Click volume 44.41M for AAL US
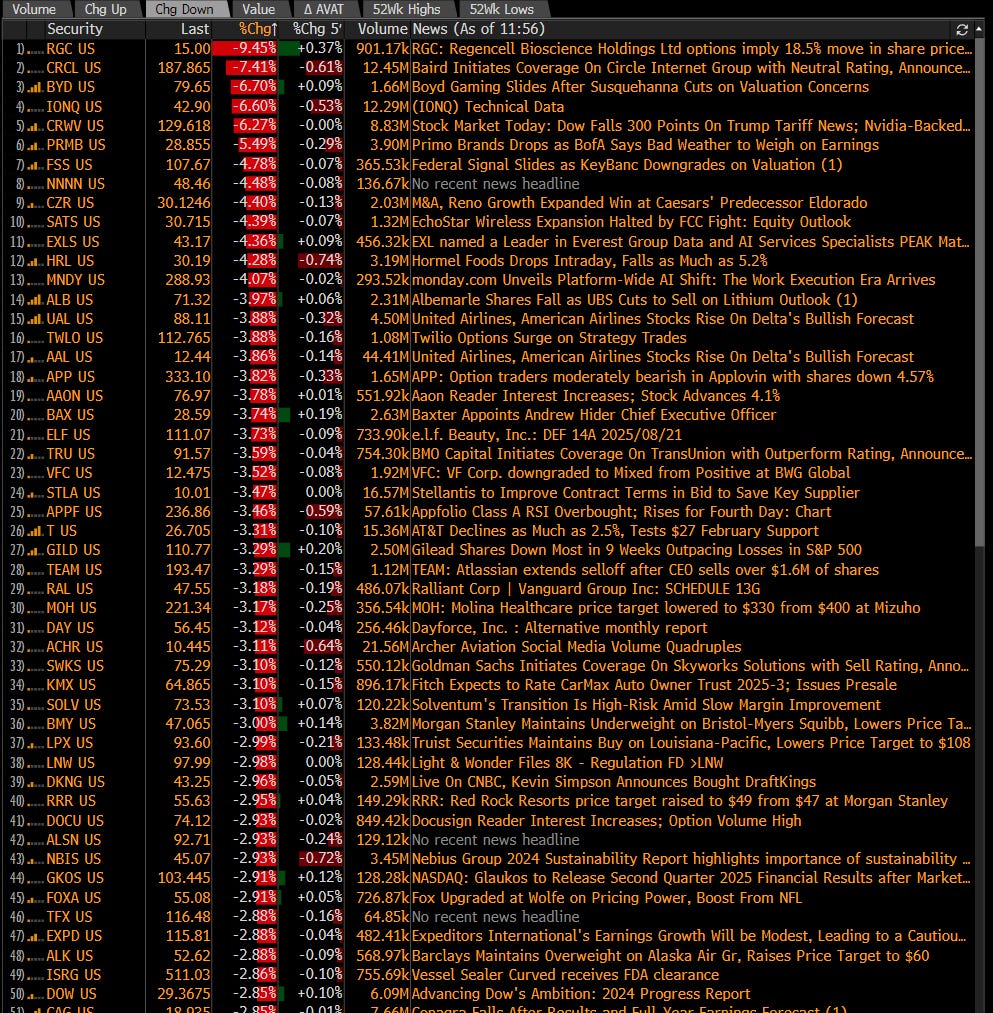Viewport: 993px width, 1013px height. coord(385,357)
